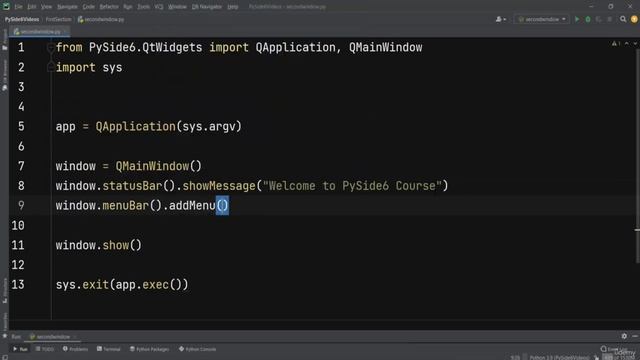The image size is (640, 360).
Task: Click the PyCharm application logo icon
Action: point(6,7)
